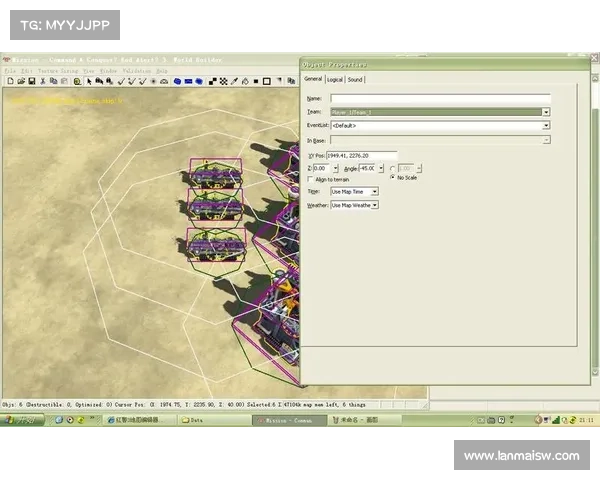Open the View menu
600x480 pixels.
pos(89,71)
